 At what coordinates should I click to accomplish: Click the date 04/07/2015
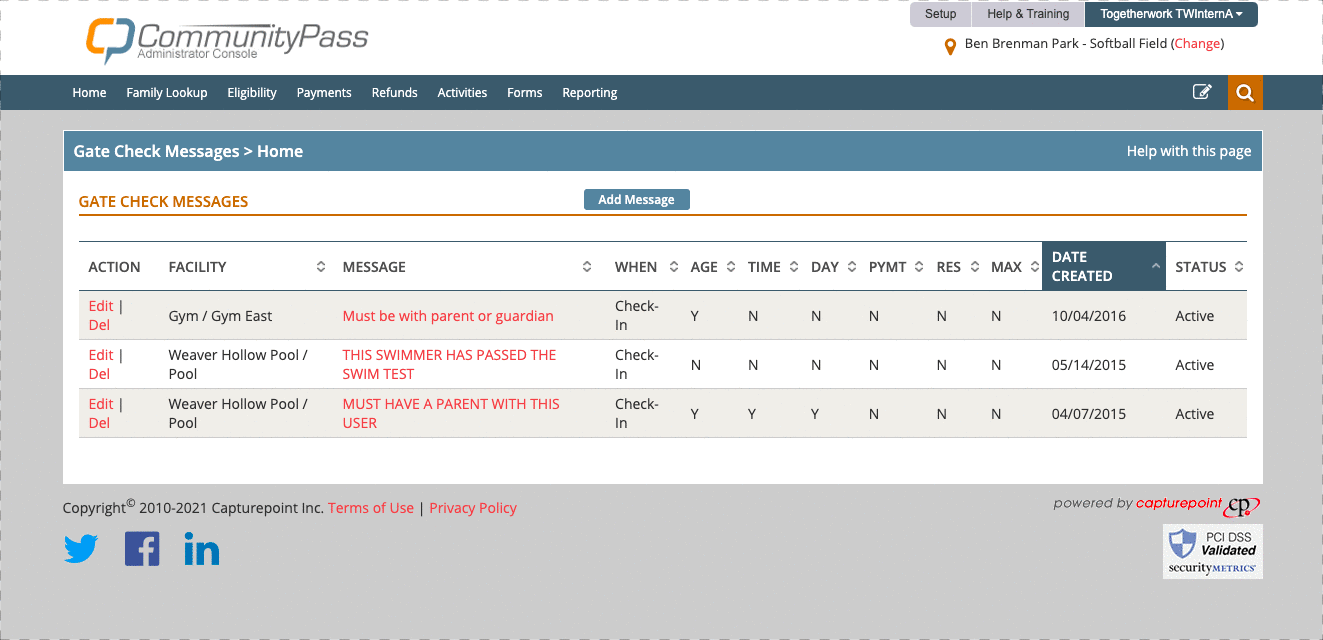pyautogui.click(x=1089, y=414)
